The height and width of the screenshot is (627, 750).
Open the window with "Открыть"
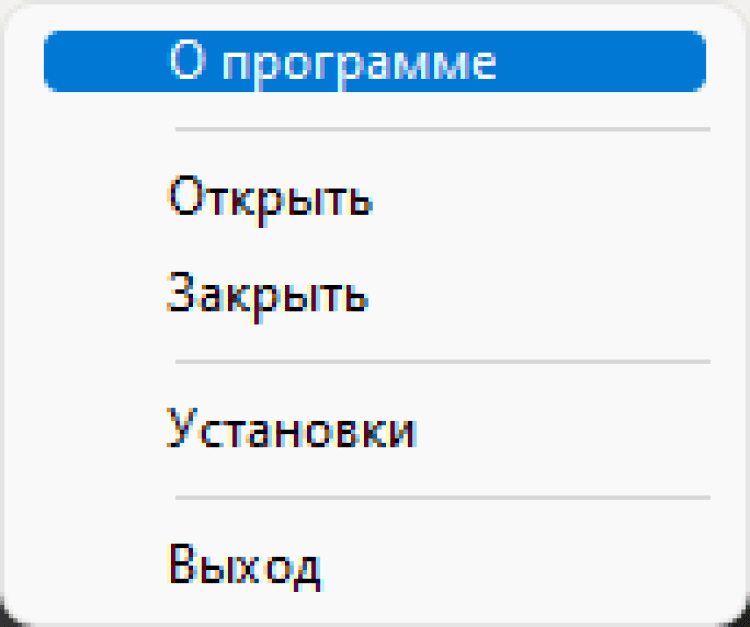click(270, 199)
